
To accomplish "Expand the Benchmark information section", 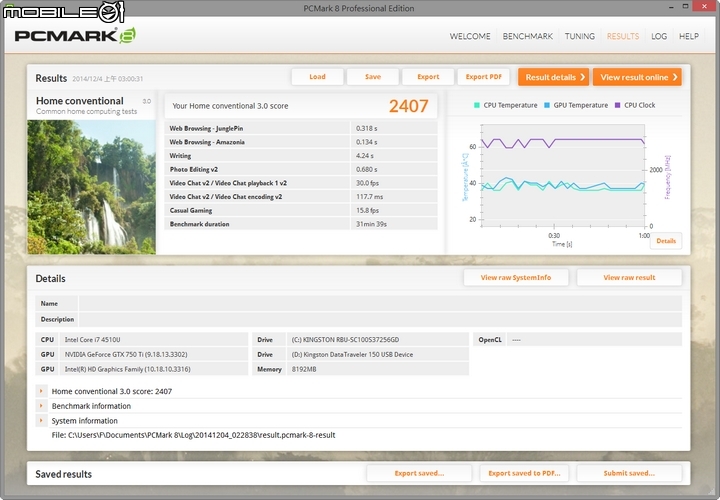I will click(x=41, y=406).
